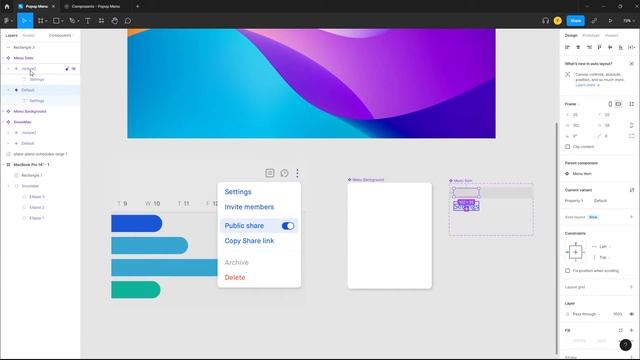Viewport: 640px width, 360px height.
Task: Click the icon between Share and Present
Action: tap(594, 21)
